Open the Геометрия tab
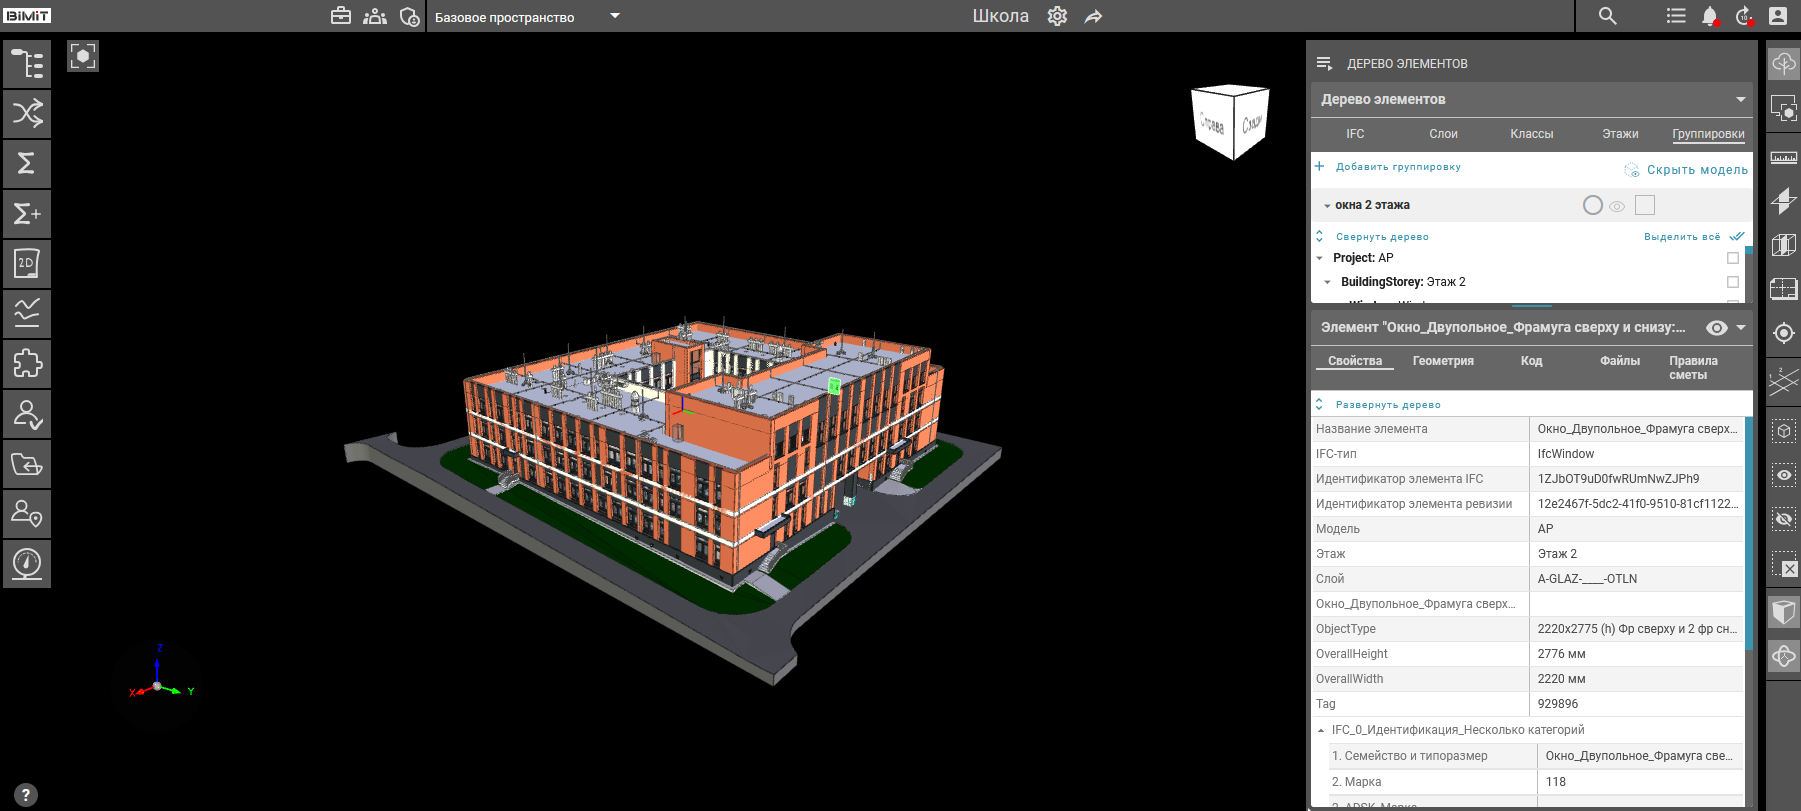 point(1442,361)
